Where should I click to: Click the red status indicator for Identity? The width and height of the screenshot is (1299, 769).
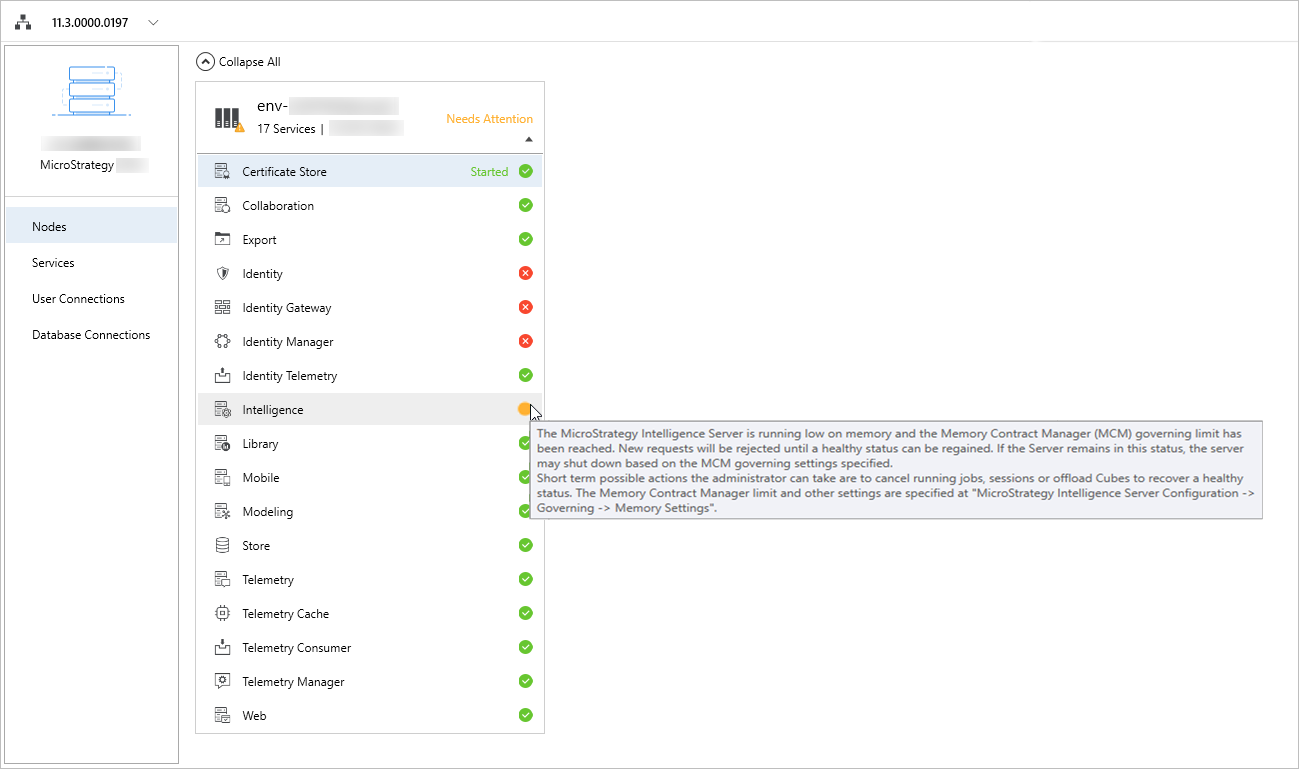(525, 273)
